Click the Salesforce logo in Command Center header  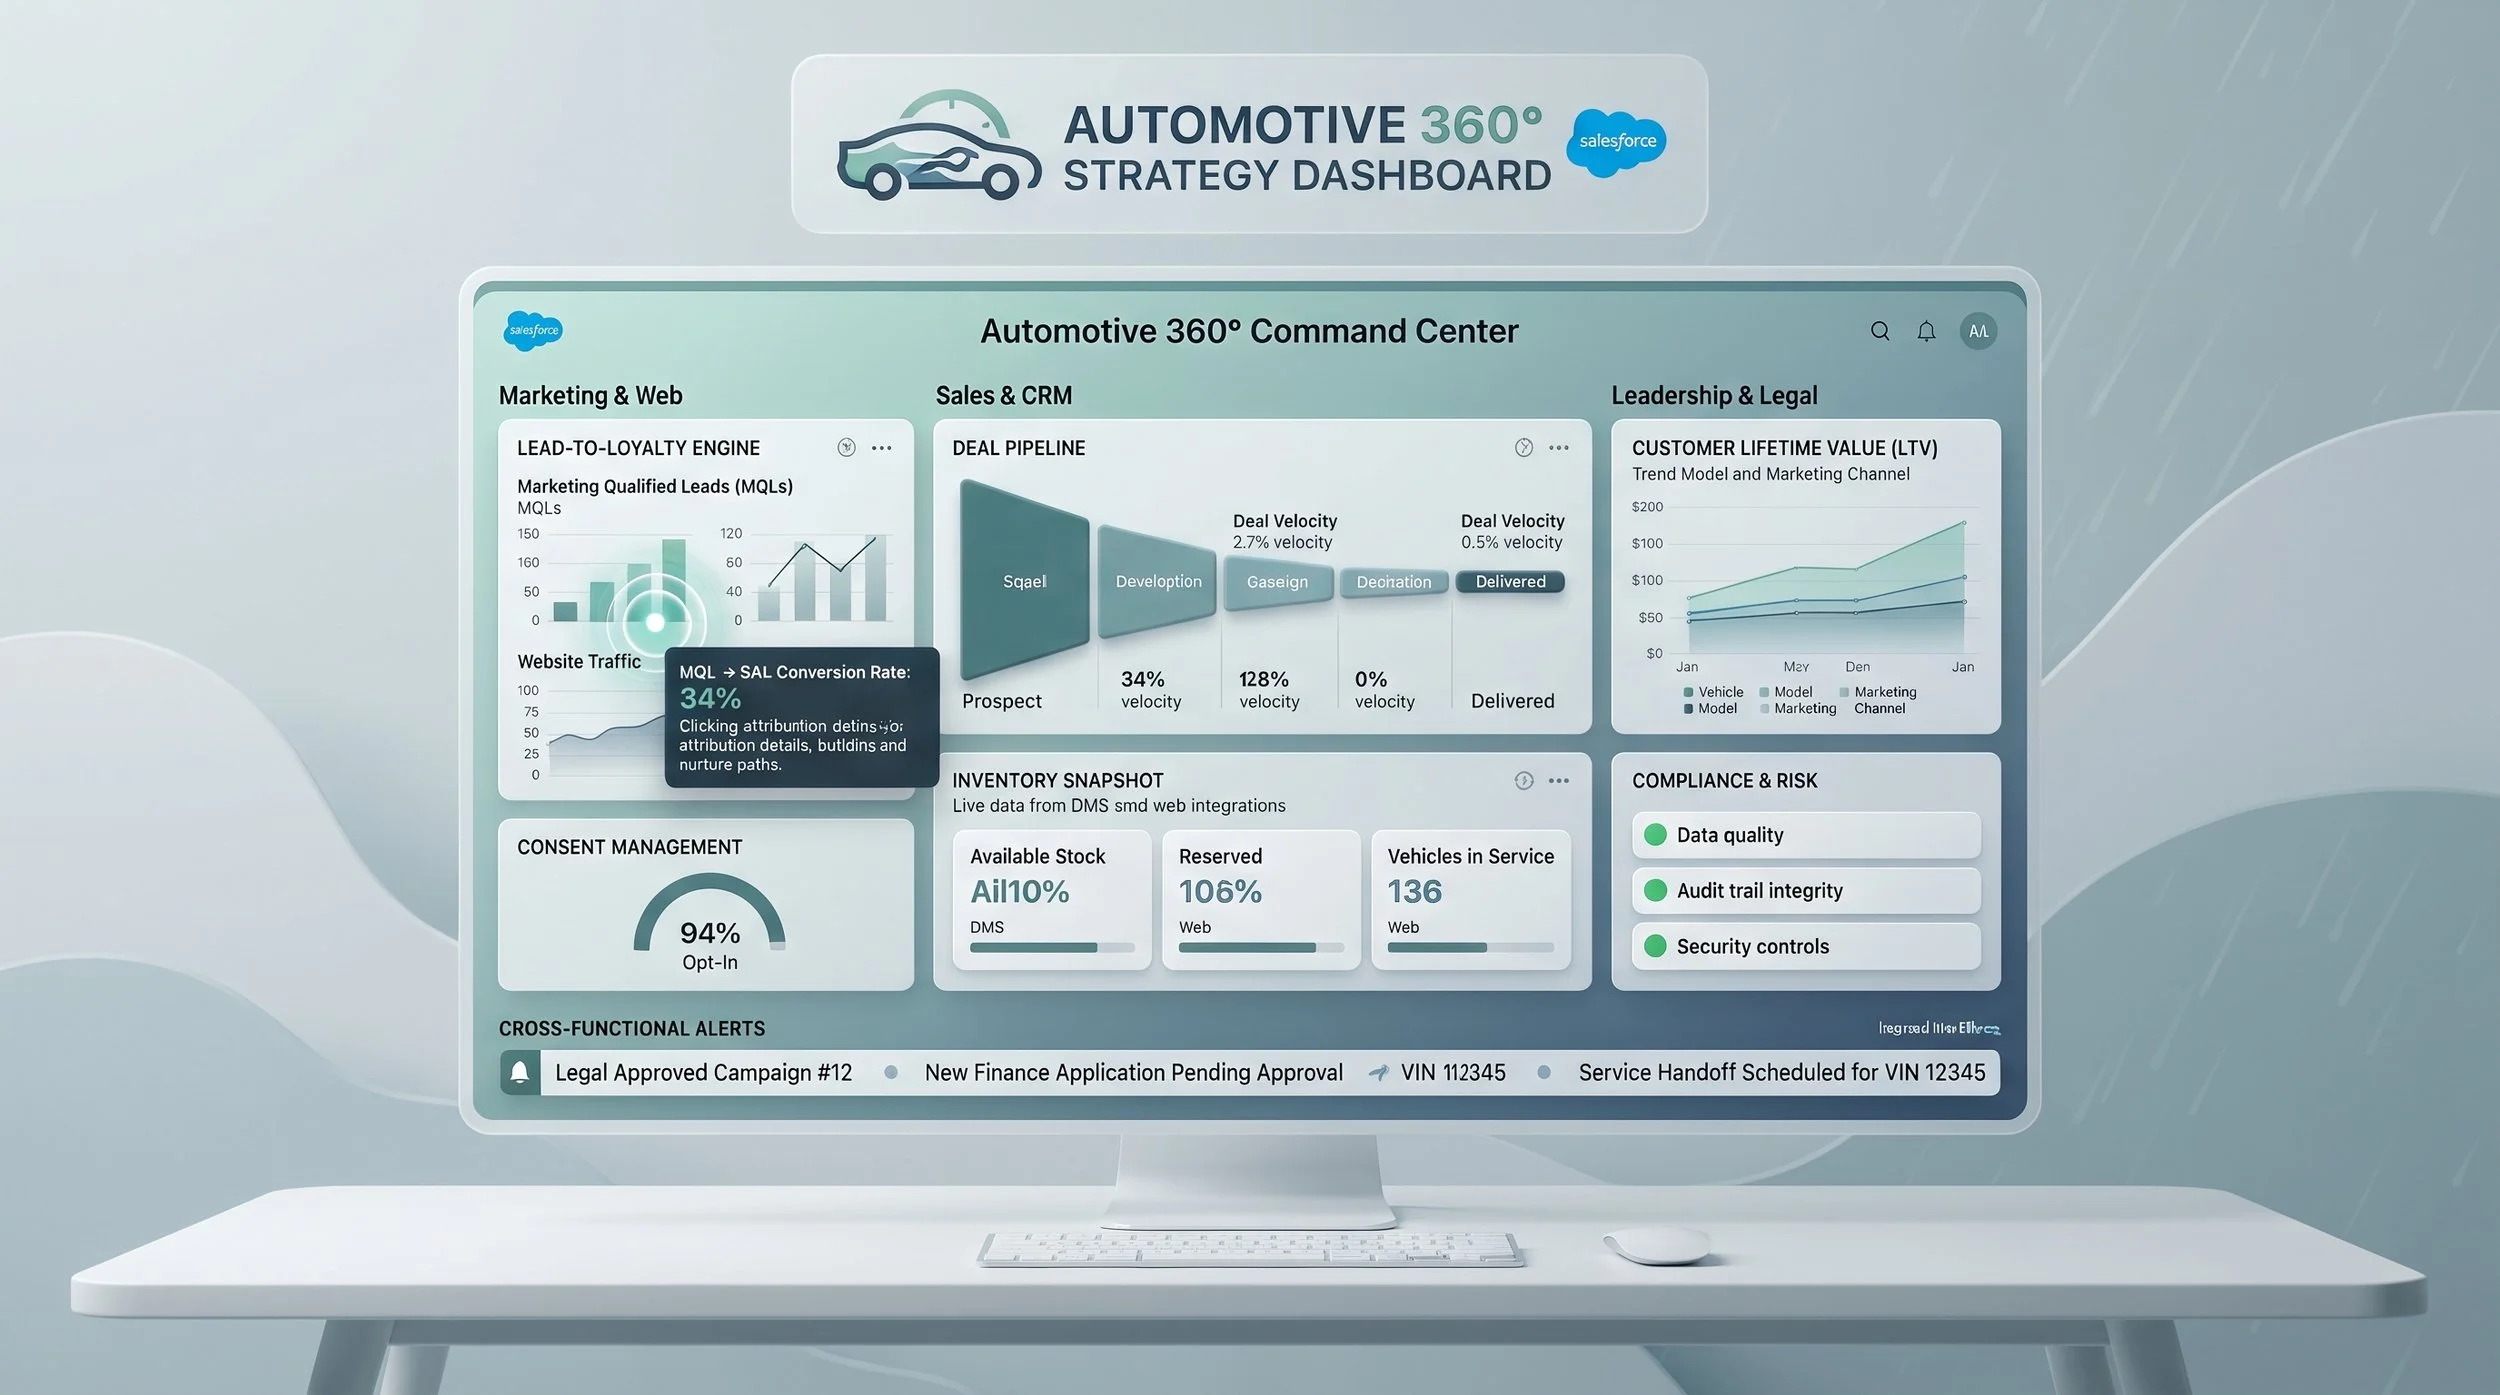coord(533,330)
